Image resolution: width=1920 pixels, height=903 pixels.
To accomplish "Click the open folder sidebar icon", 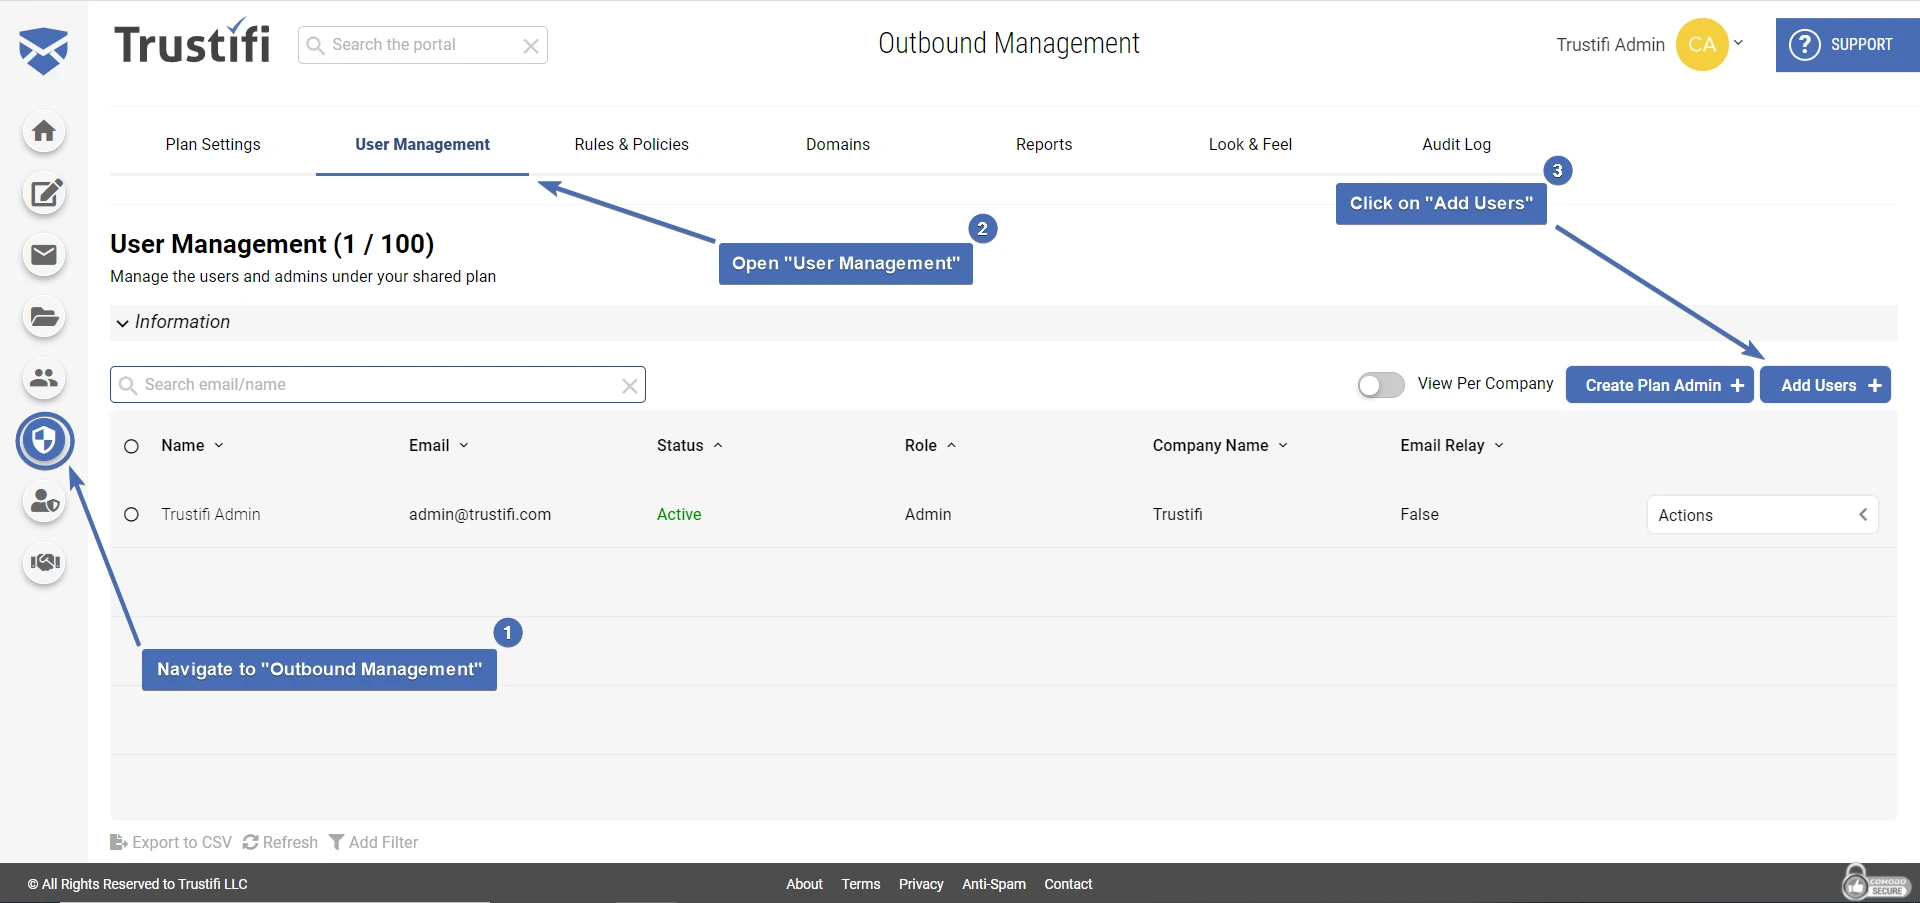I will pos(44,317).
